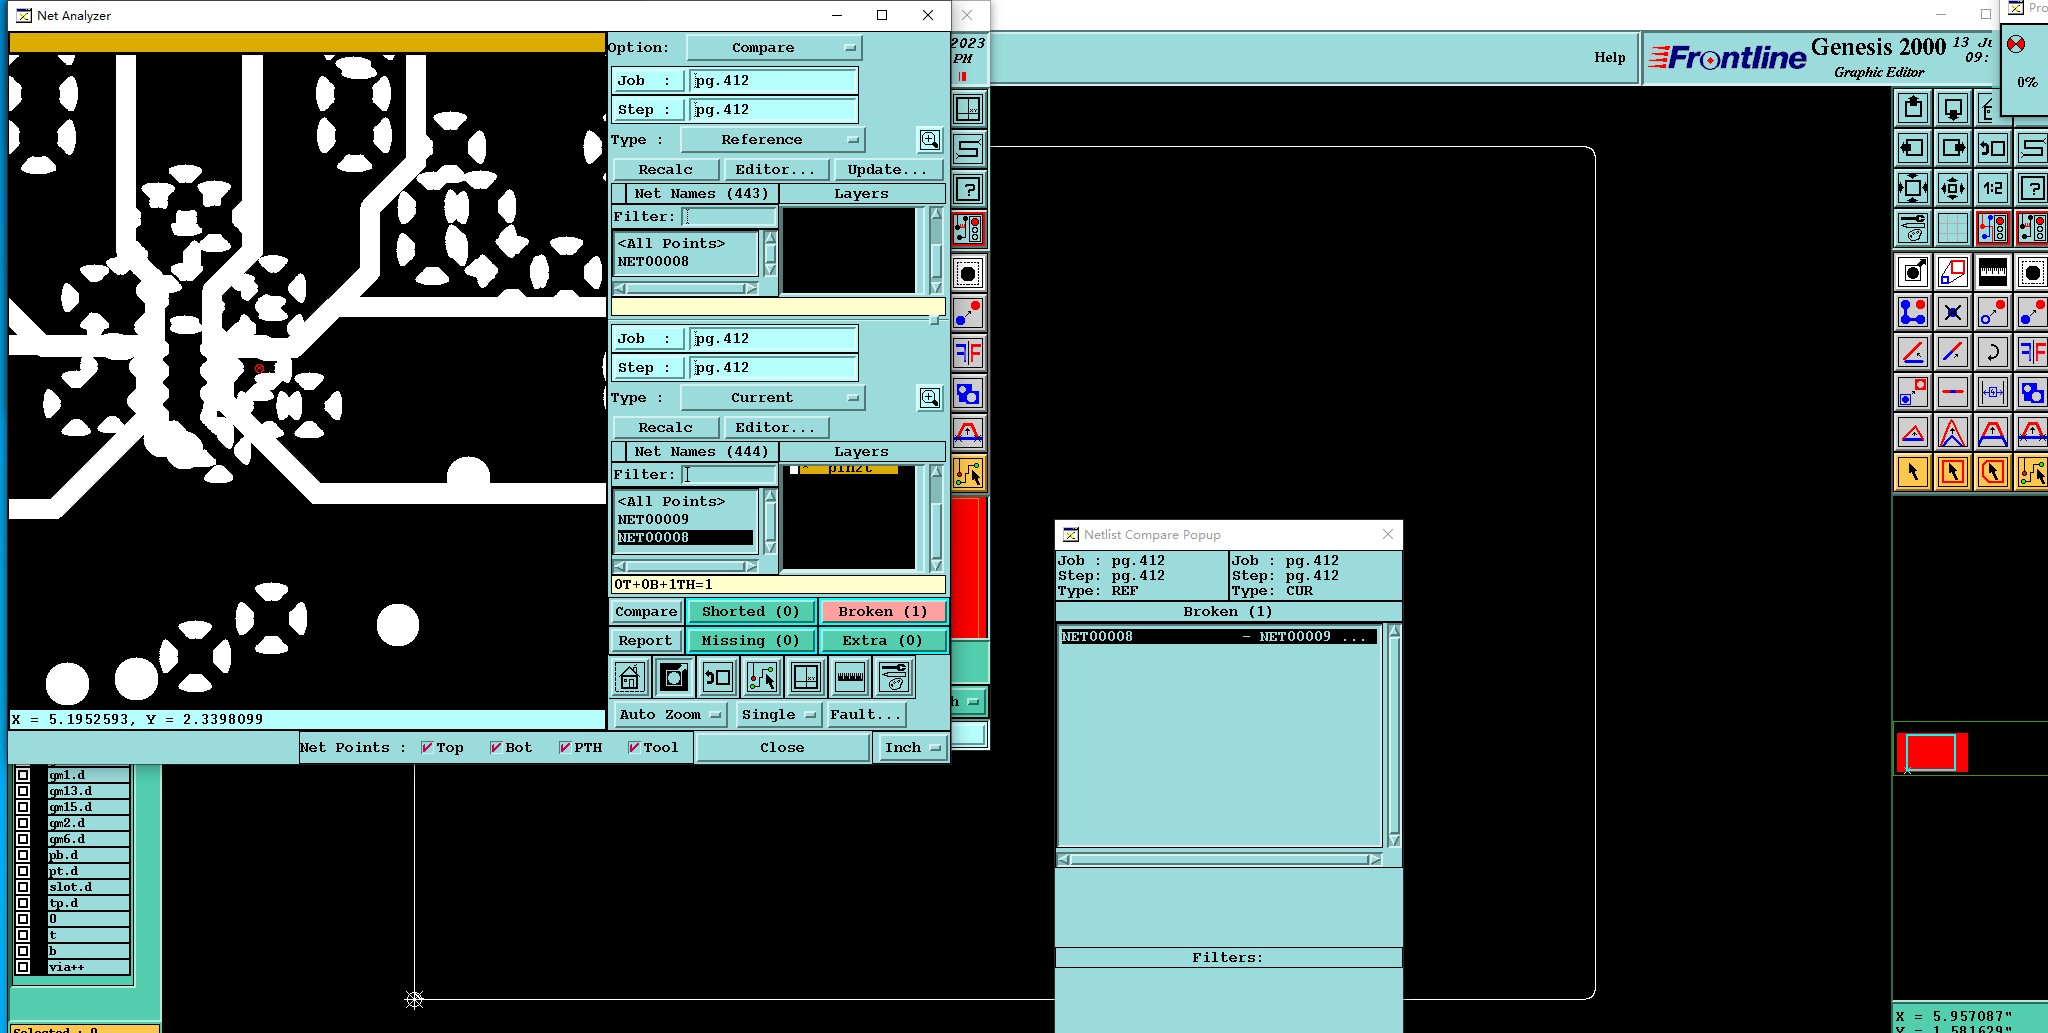Click the red triangle with blue base icon

[1913, 432]
